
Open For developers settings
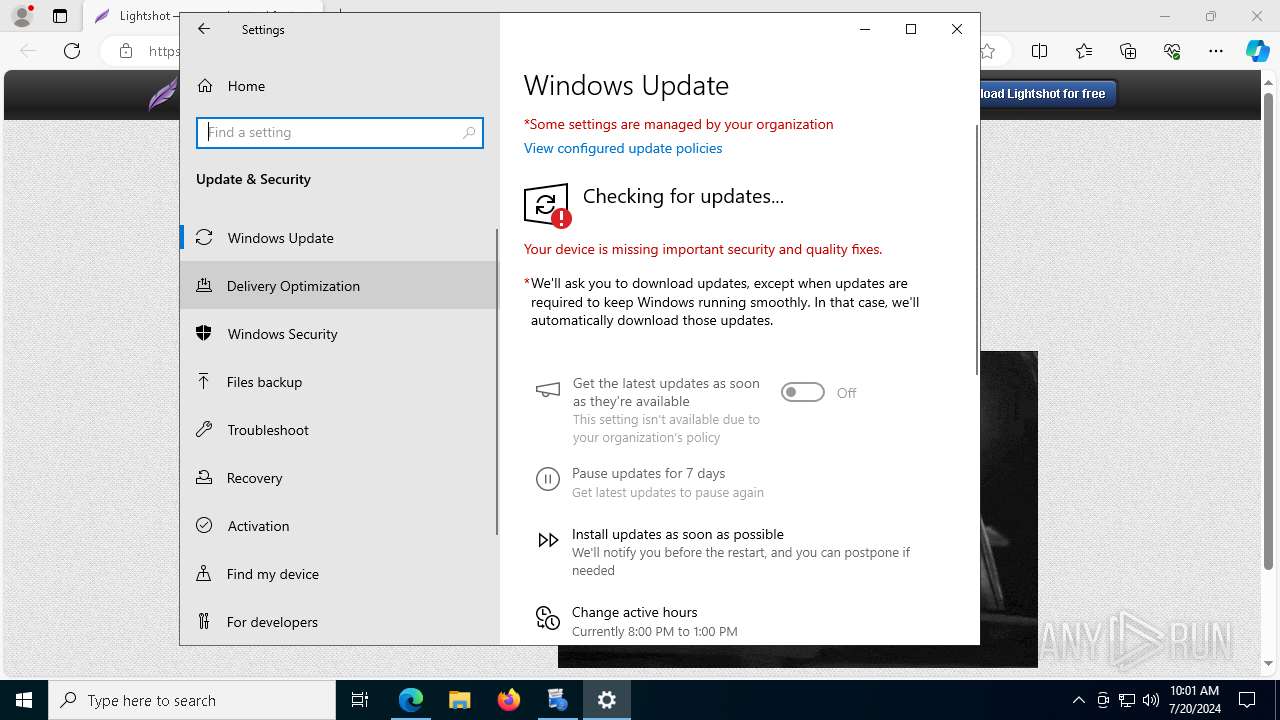pos(339,622)
